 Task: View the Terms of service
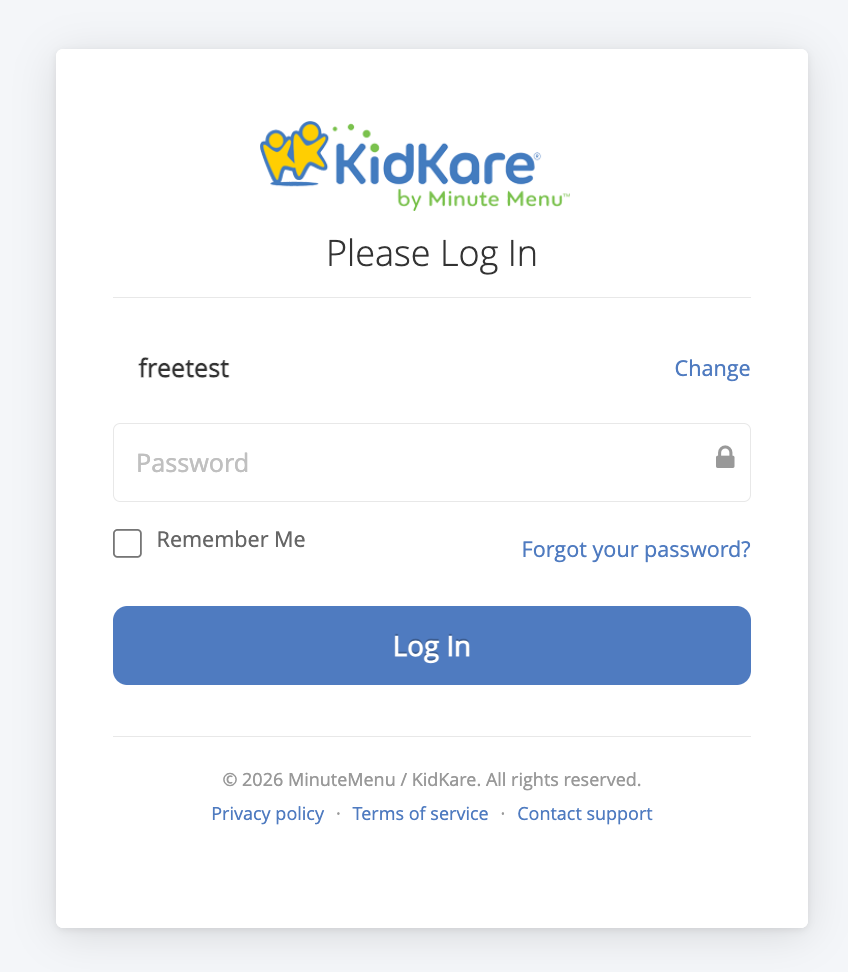[420, 813]
